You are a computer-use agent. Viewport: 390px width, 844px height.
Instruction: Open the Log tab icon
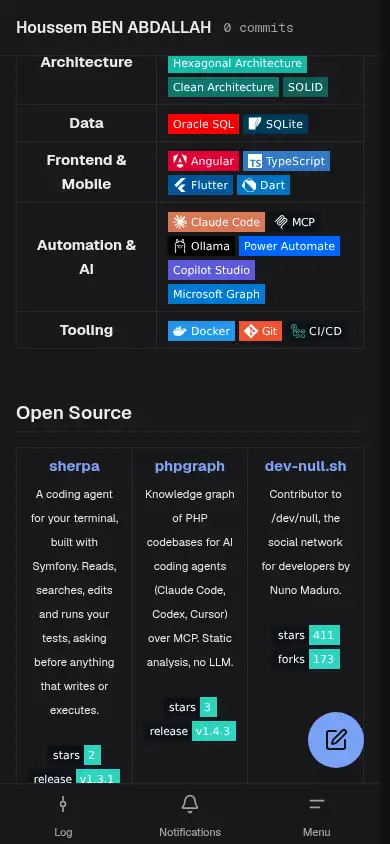click(63, 805)
